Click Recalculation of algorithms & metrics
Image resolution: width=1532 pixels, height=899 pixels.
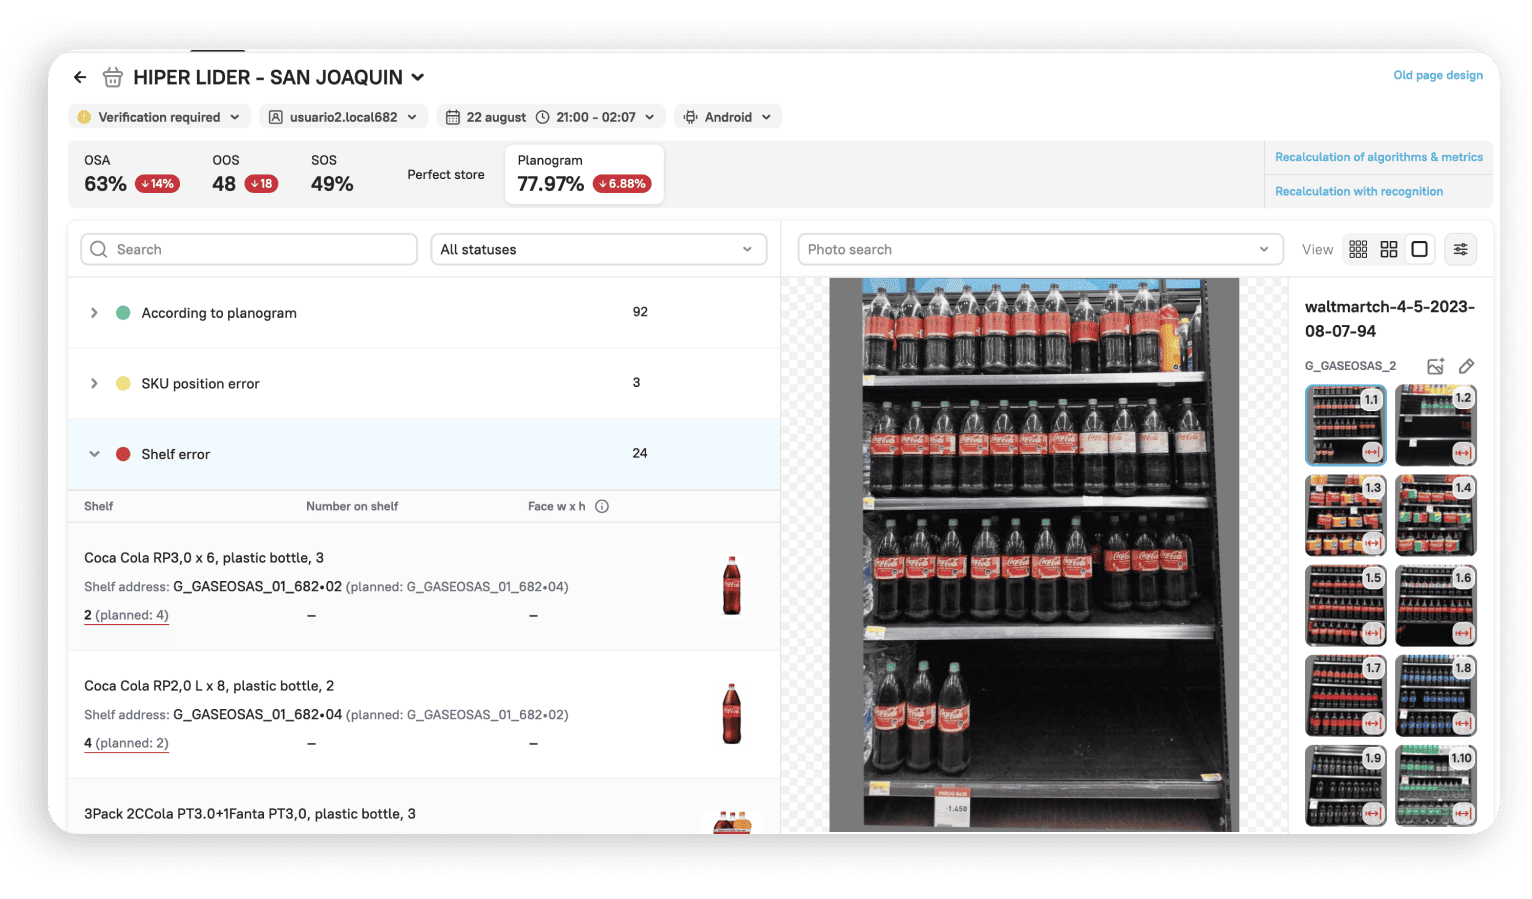point(1378,157)
